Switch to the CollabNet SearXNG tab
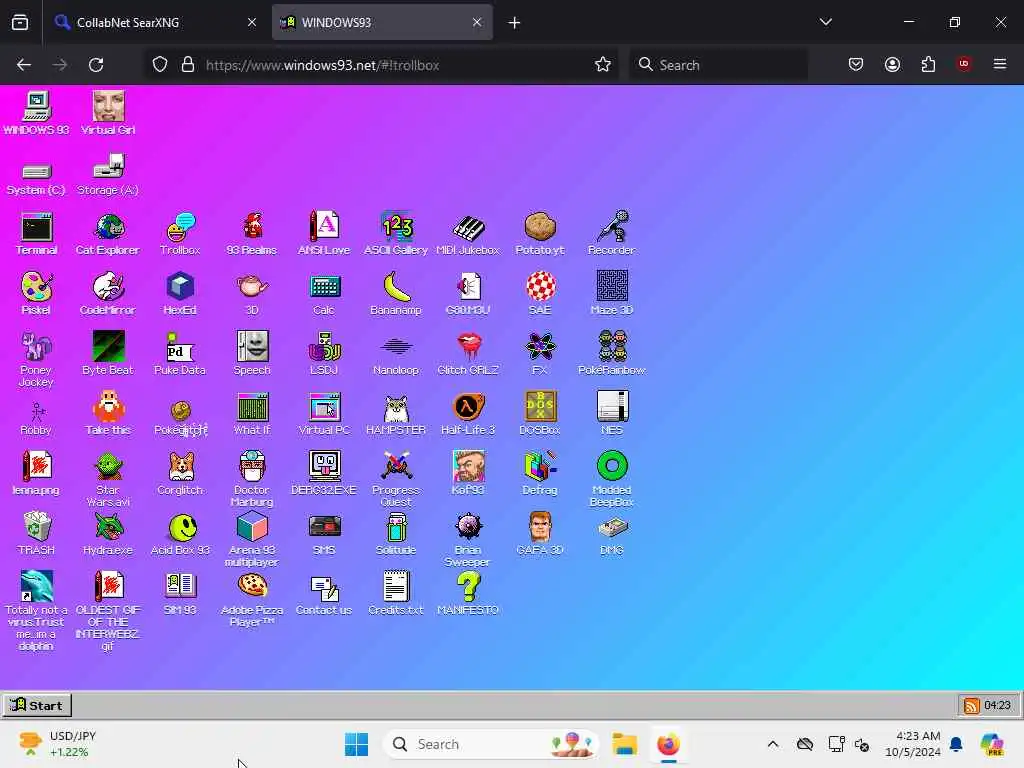The height and width of the screenshot is (768, 1024). click(155, 22)
